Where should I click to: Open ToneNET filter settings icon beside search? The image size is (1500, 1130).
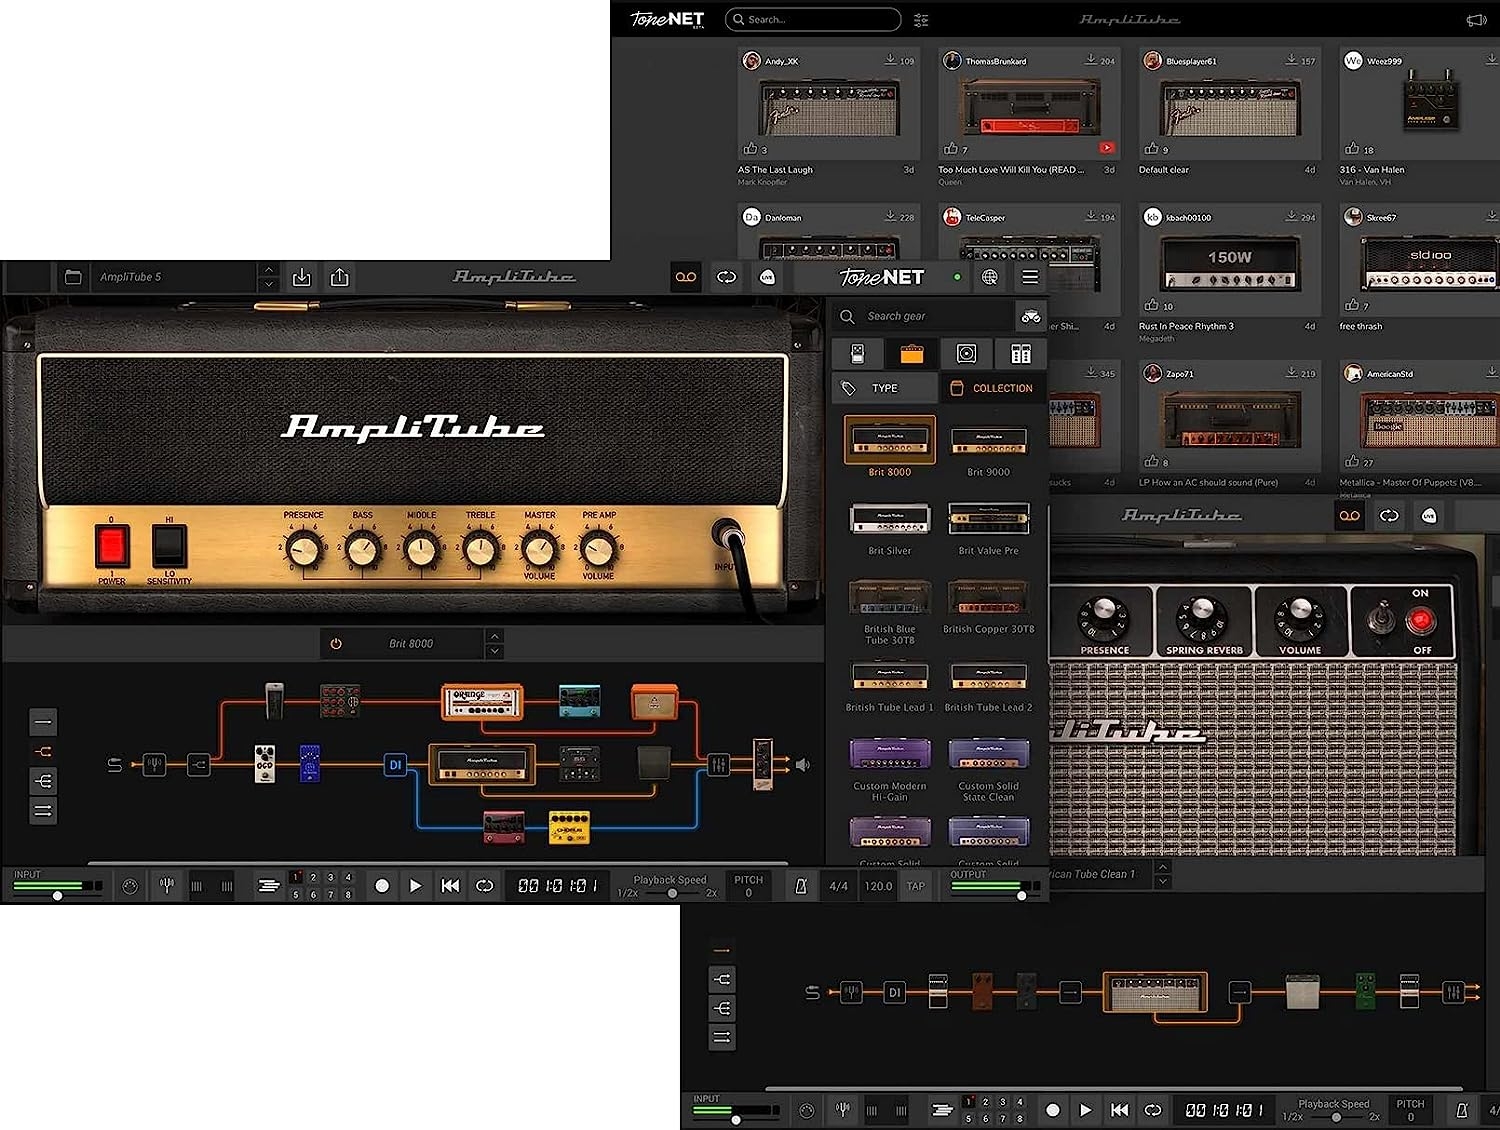921,19
